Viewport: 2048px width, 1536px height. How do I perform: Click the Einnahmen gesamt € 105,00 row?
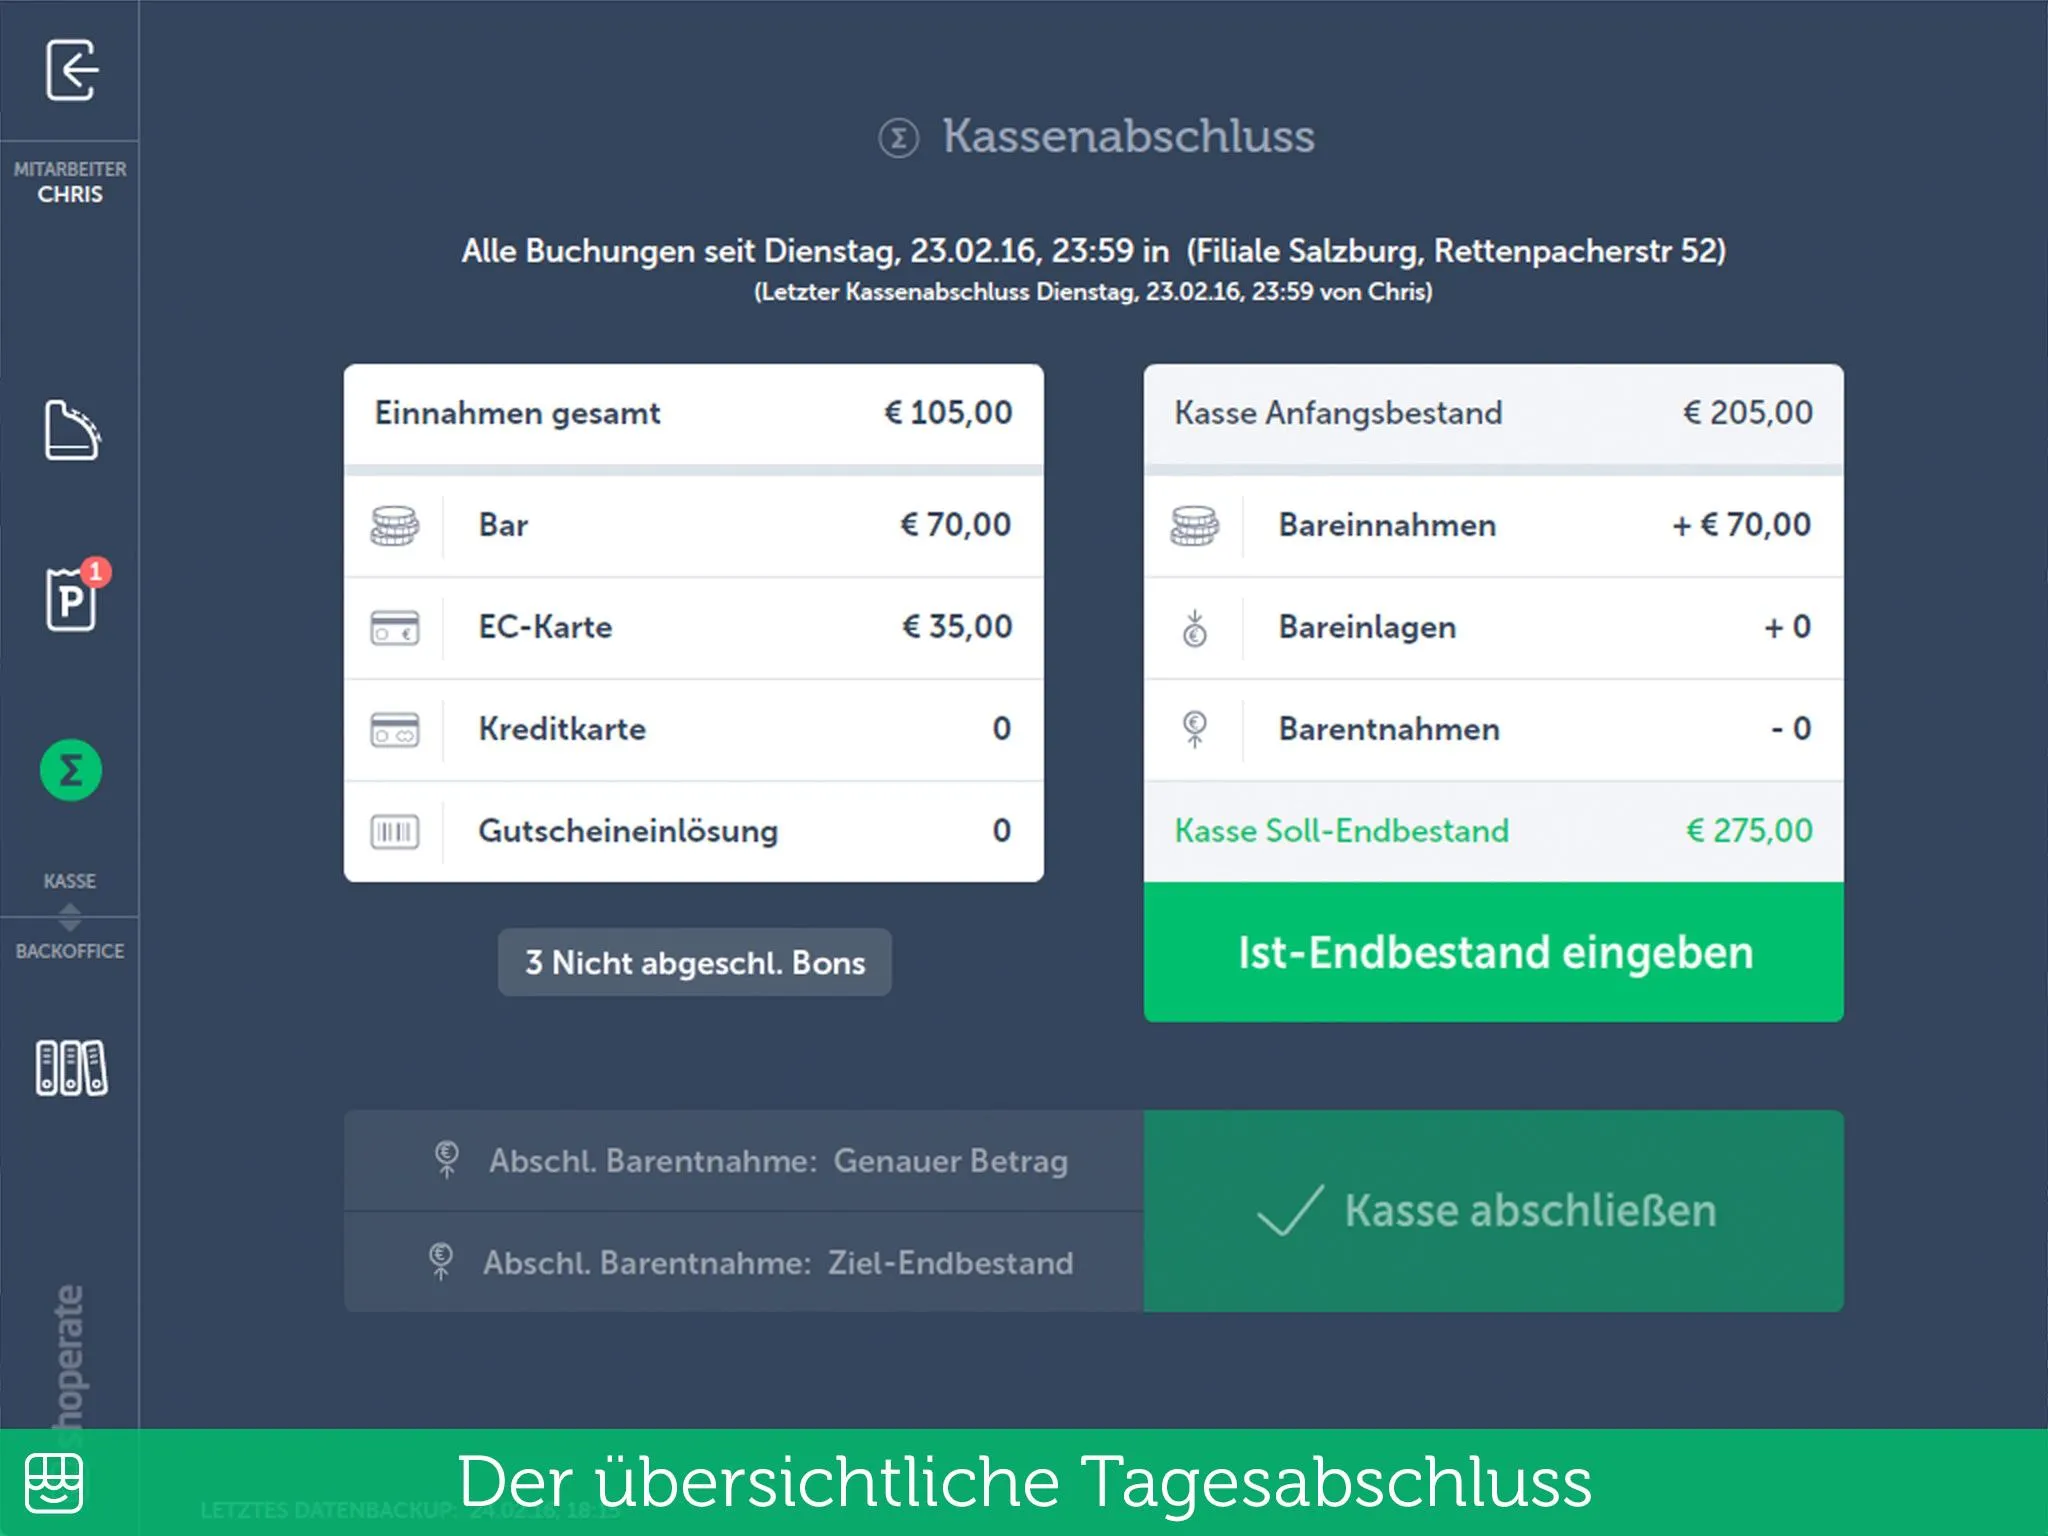694,413
